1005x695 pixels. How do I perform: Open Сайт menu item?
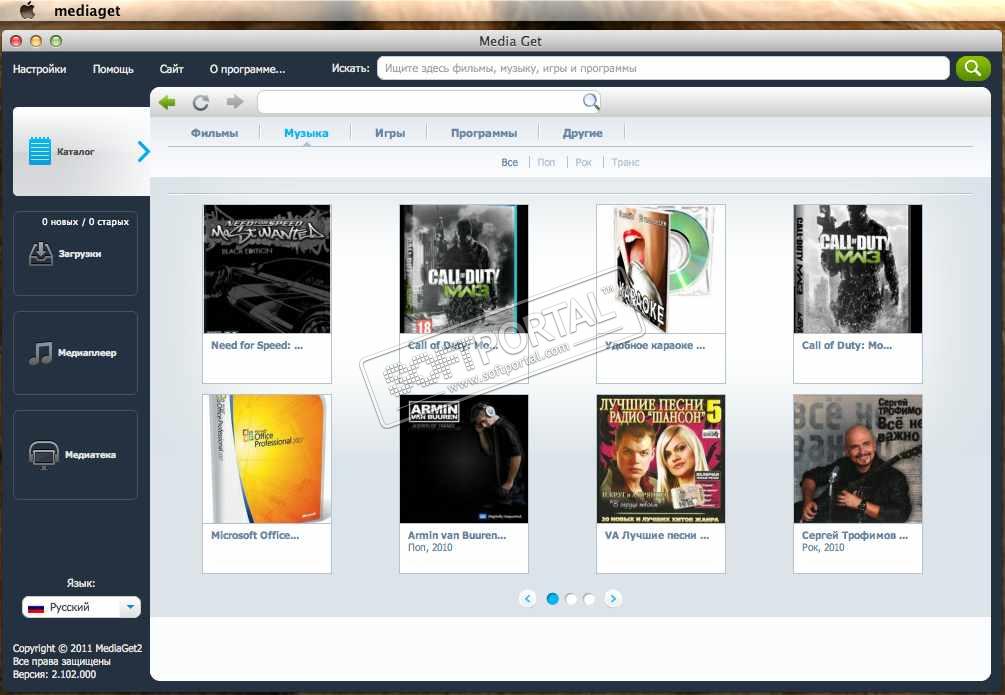pyautogui.click(x=171, y=69)
